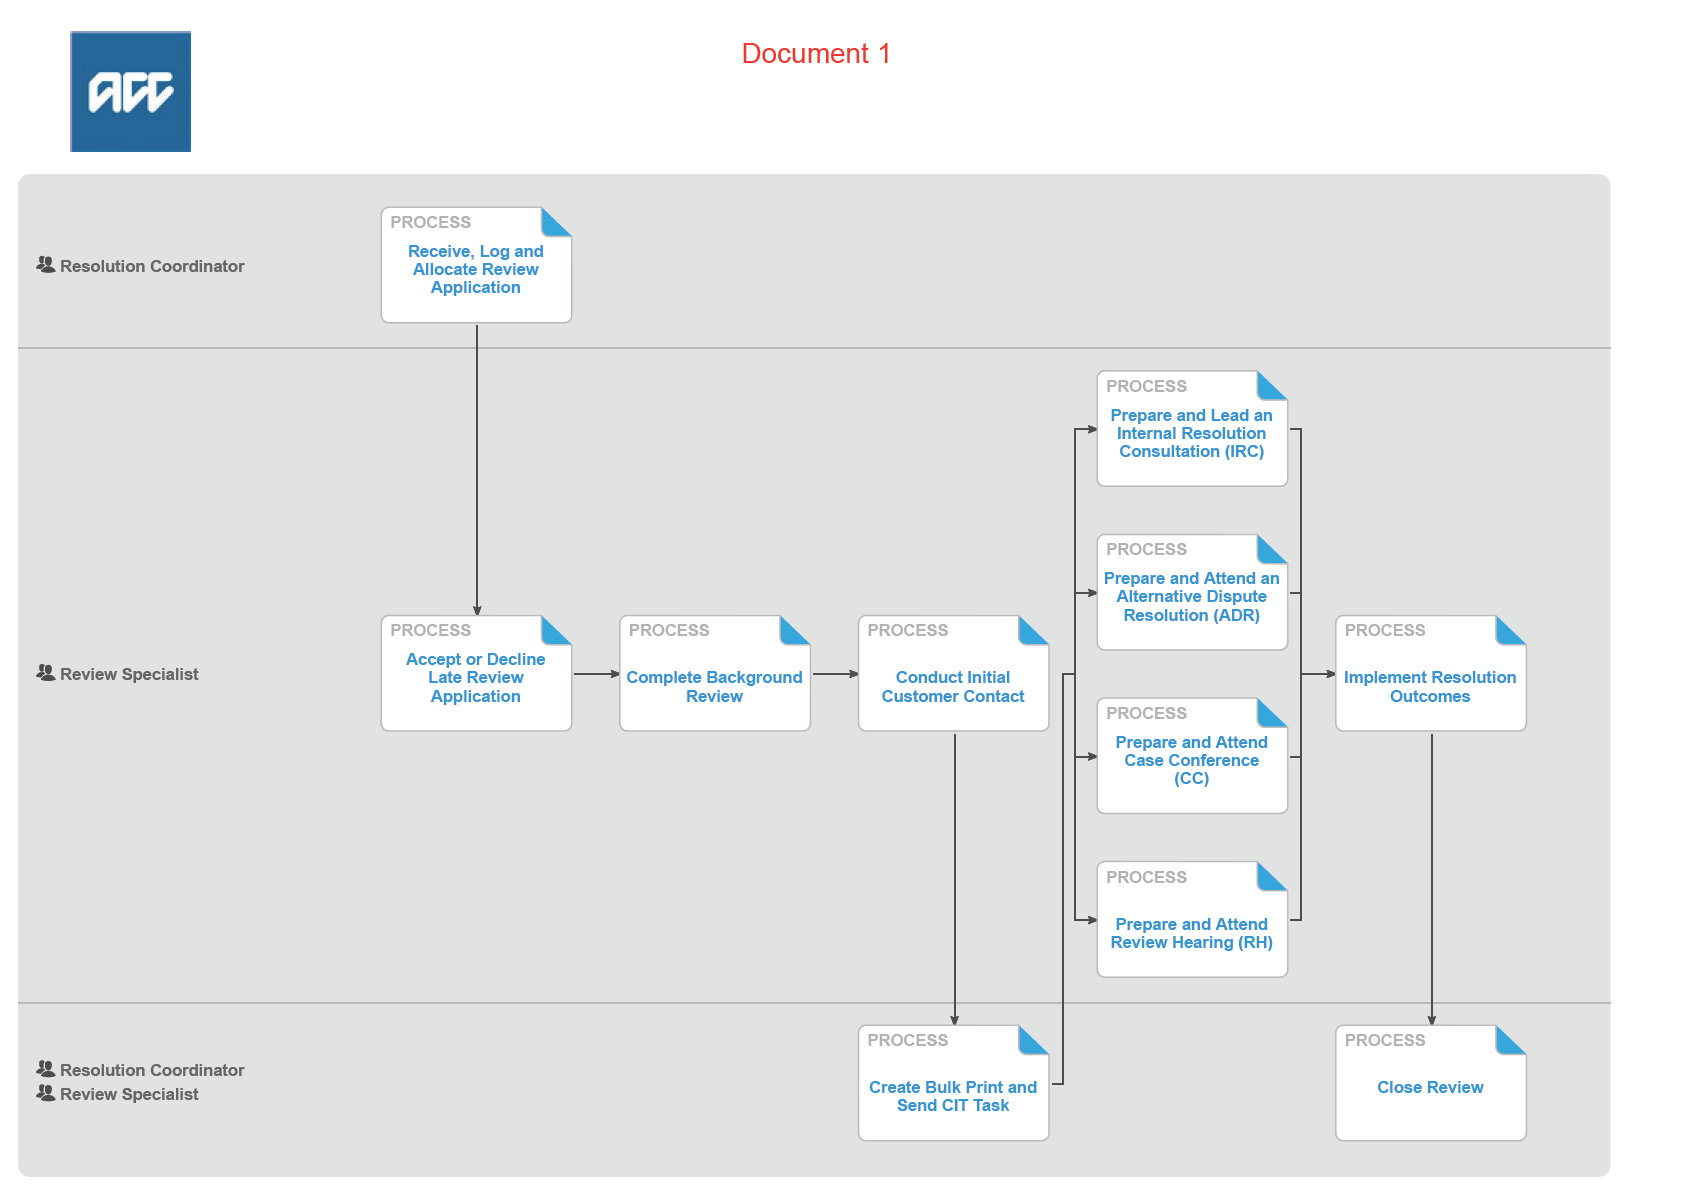Open Prepare and Lead an Internal Resolution Consultation
This screenshot has height=1190, width=1682.
(x=1191, y=434)
